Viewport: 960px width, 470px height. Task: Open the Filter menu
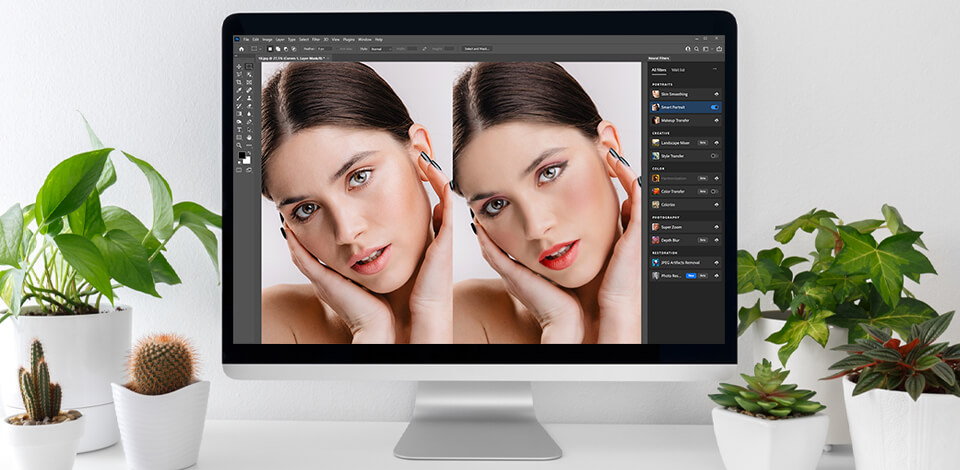(x=317, y=39)
